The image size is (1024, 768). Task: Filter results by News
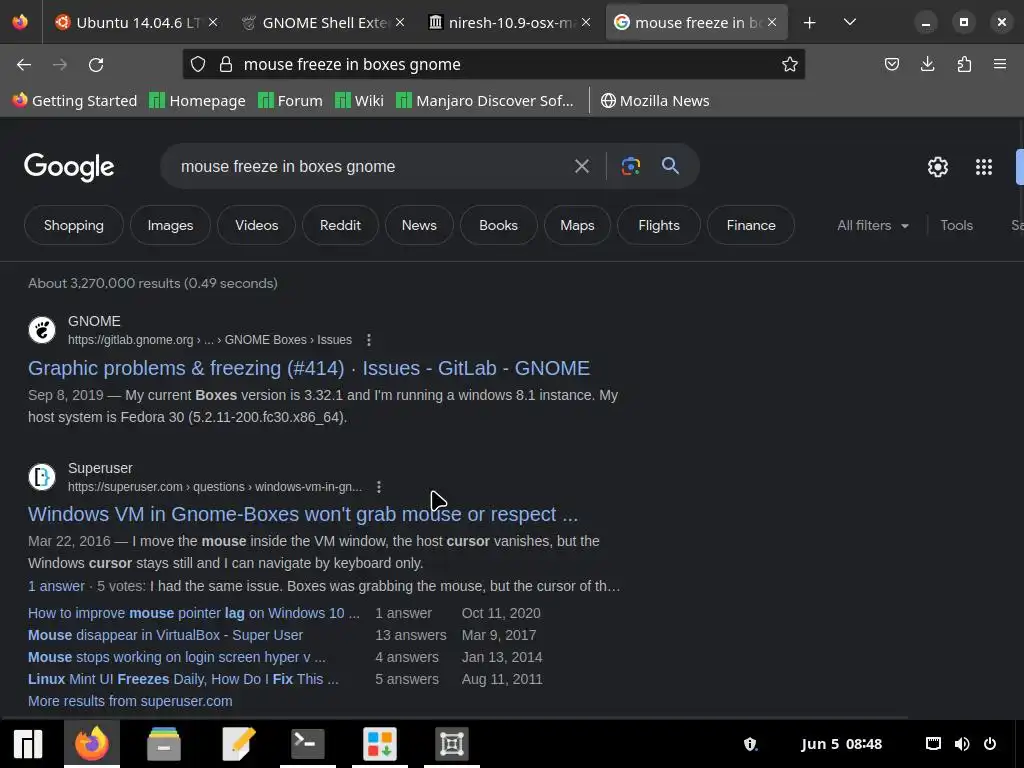point(419,225)
